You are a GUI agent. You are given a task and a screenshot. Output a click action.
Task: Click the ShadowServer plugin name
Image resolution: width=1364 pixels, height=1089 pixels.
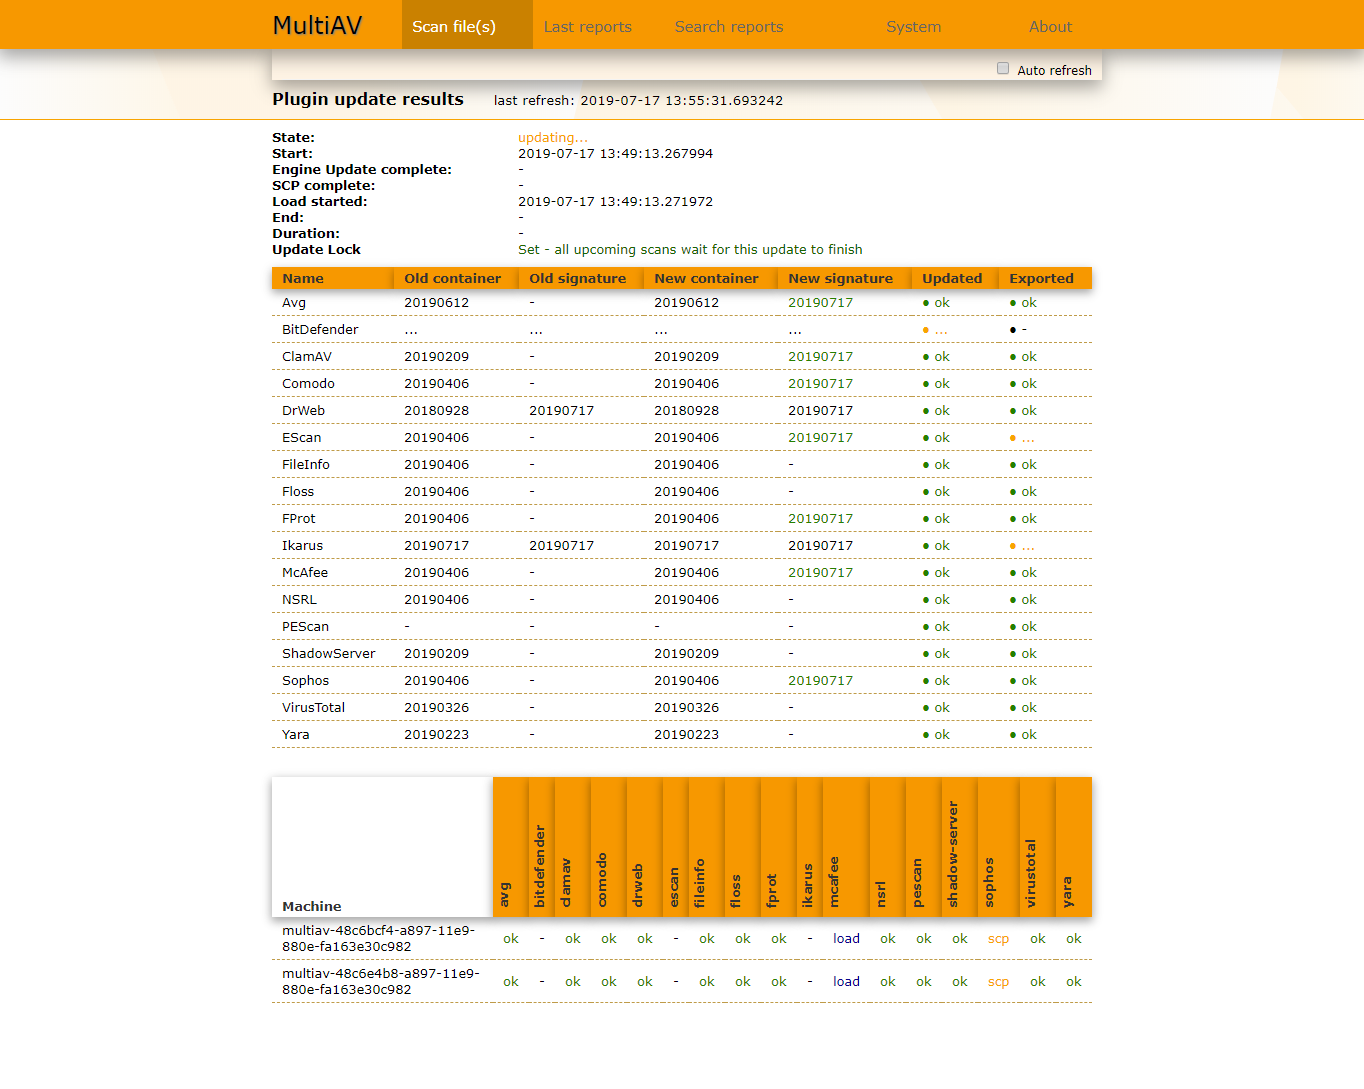click(x=328, y=654)
